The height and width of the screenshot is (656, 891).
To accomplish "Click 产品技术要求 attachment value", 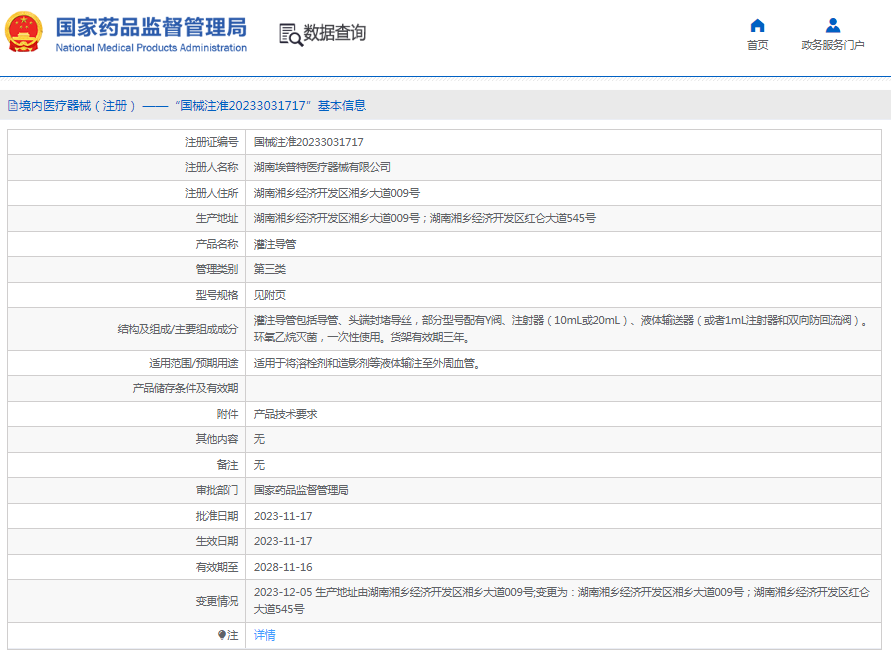I will [x=285, y=414].
